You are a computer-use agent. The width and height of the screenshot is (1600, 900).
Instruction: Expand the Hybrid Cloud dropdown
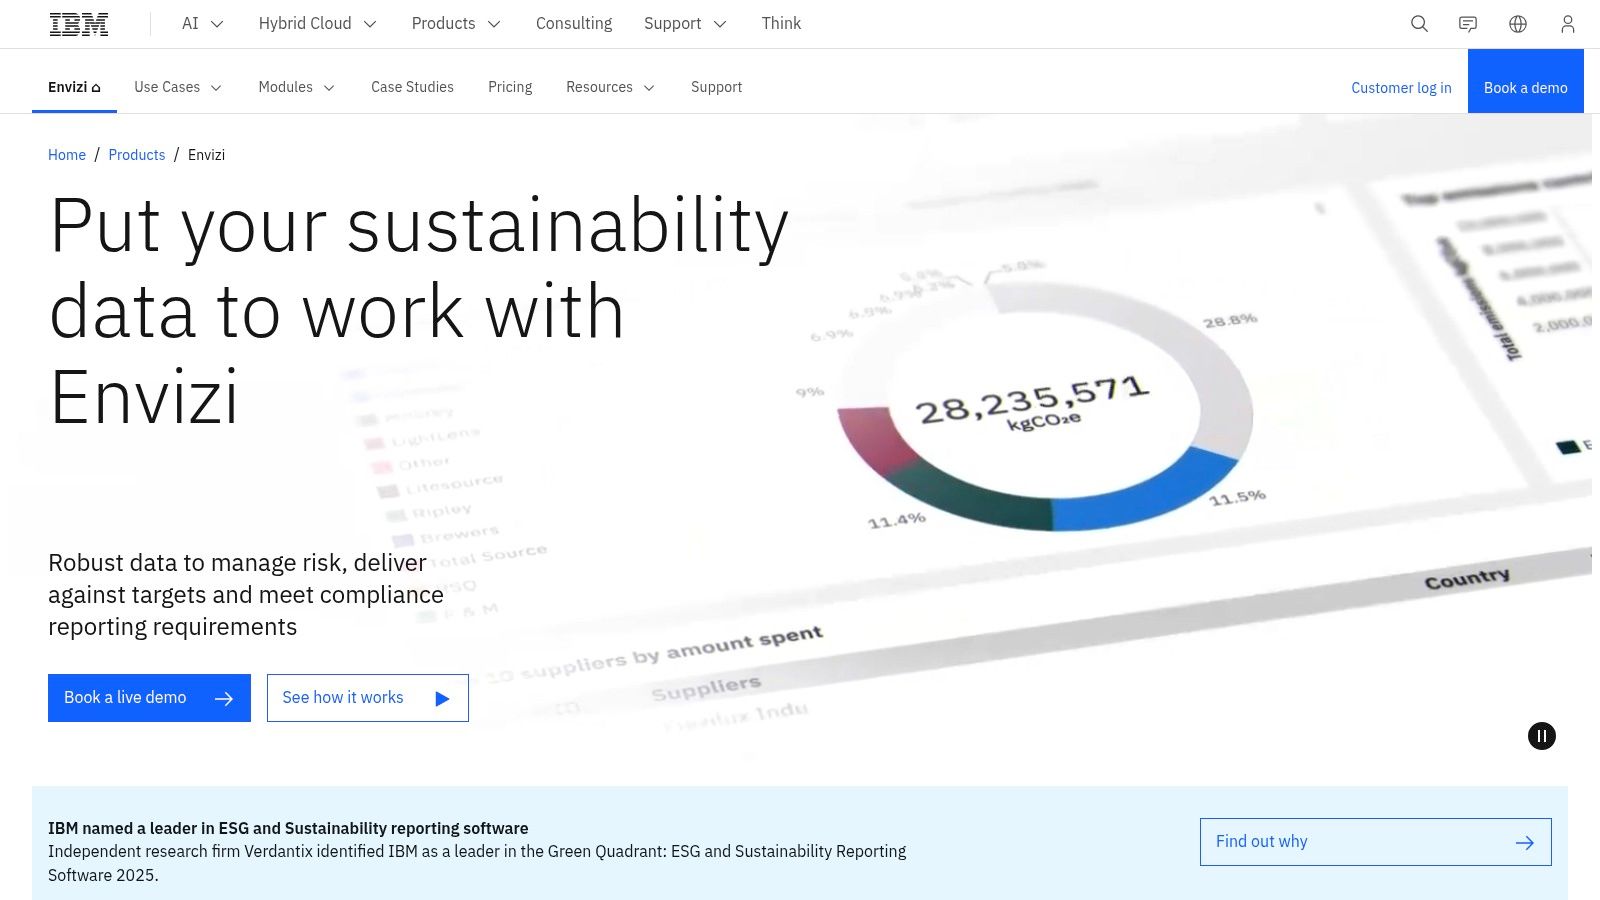[317, 24]
